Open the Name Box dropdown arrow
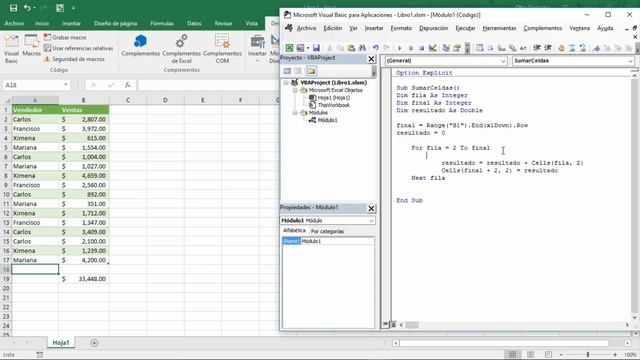 (x=66, y=85)
